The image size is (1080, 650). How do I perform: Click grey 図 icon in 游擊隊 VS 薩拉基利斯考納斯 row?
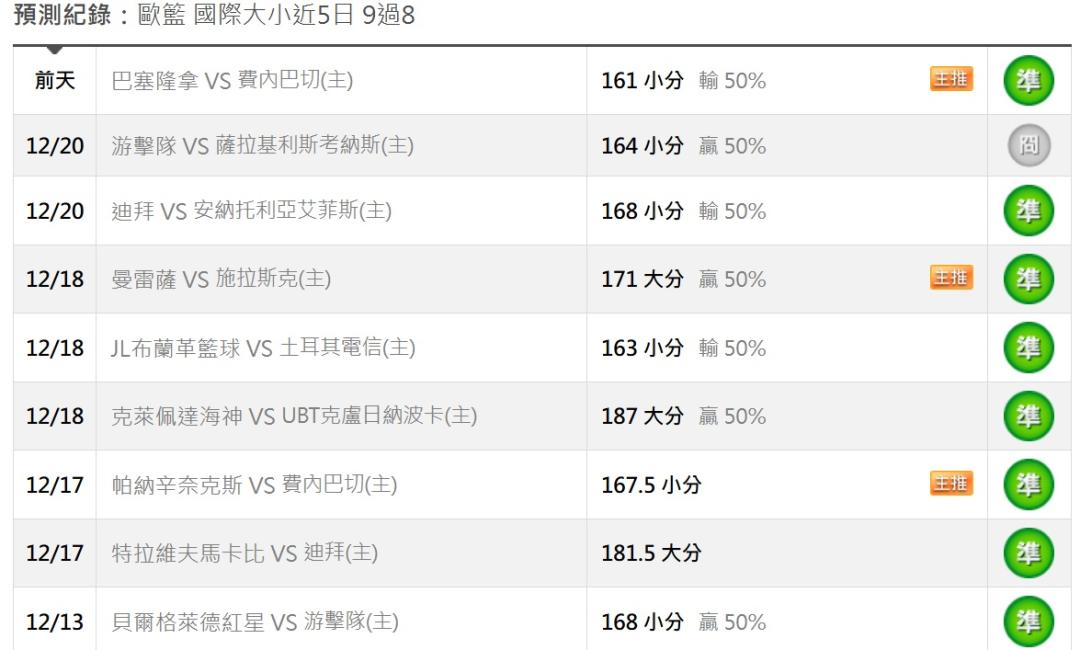(1028, 147)
